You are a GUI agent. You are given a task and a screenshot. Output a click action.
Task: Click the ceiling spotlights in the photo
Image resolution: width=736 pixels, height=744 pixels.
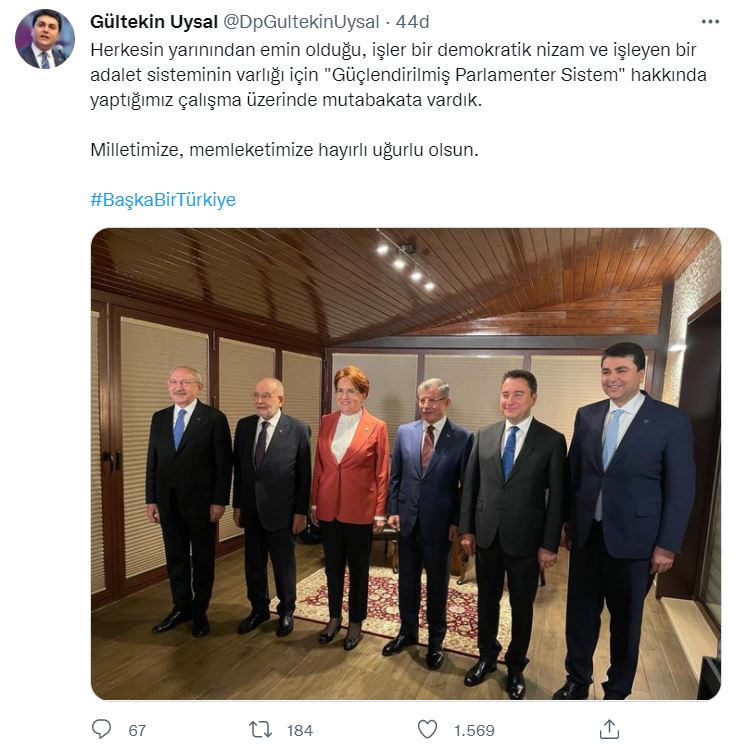[x=406, y=262]
